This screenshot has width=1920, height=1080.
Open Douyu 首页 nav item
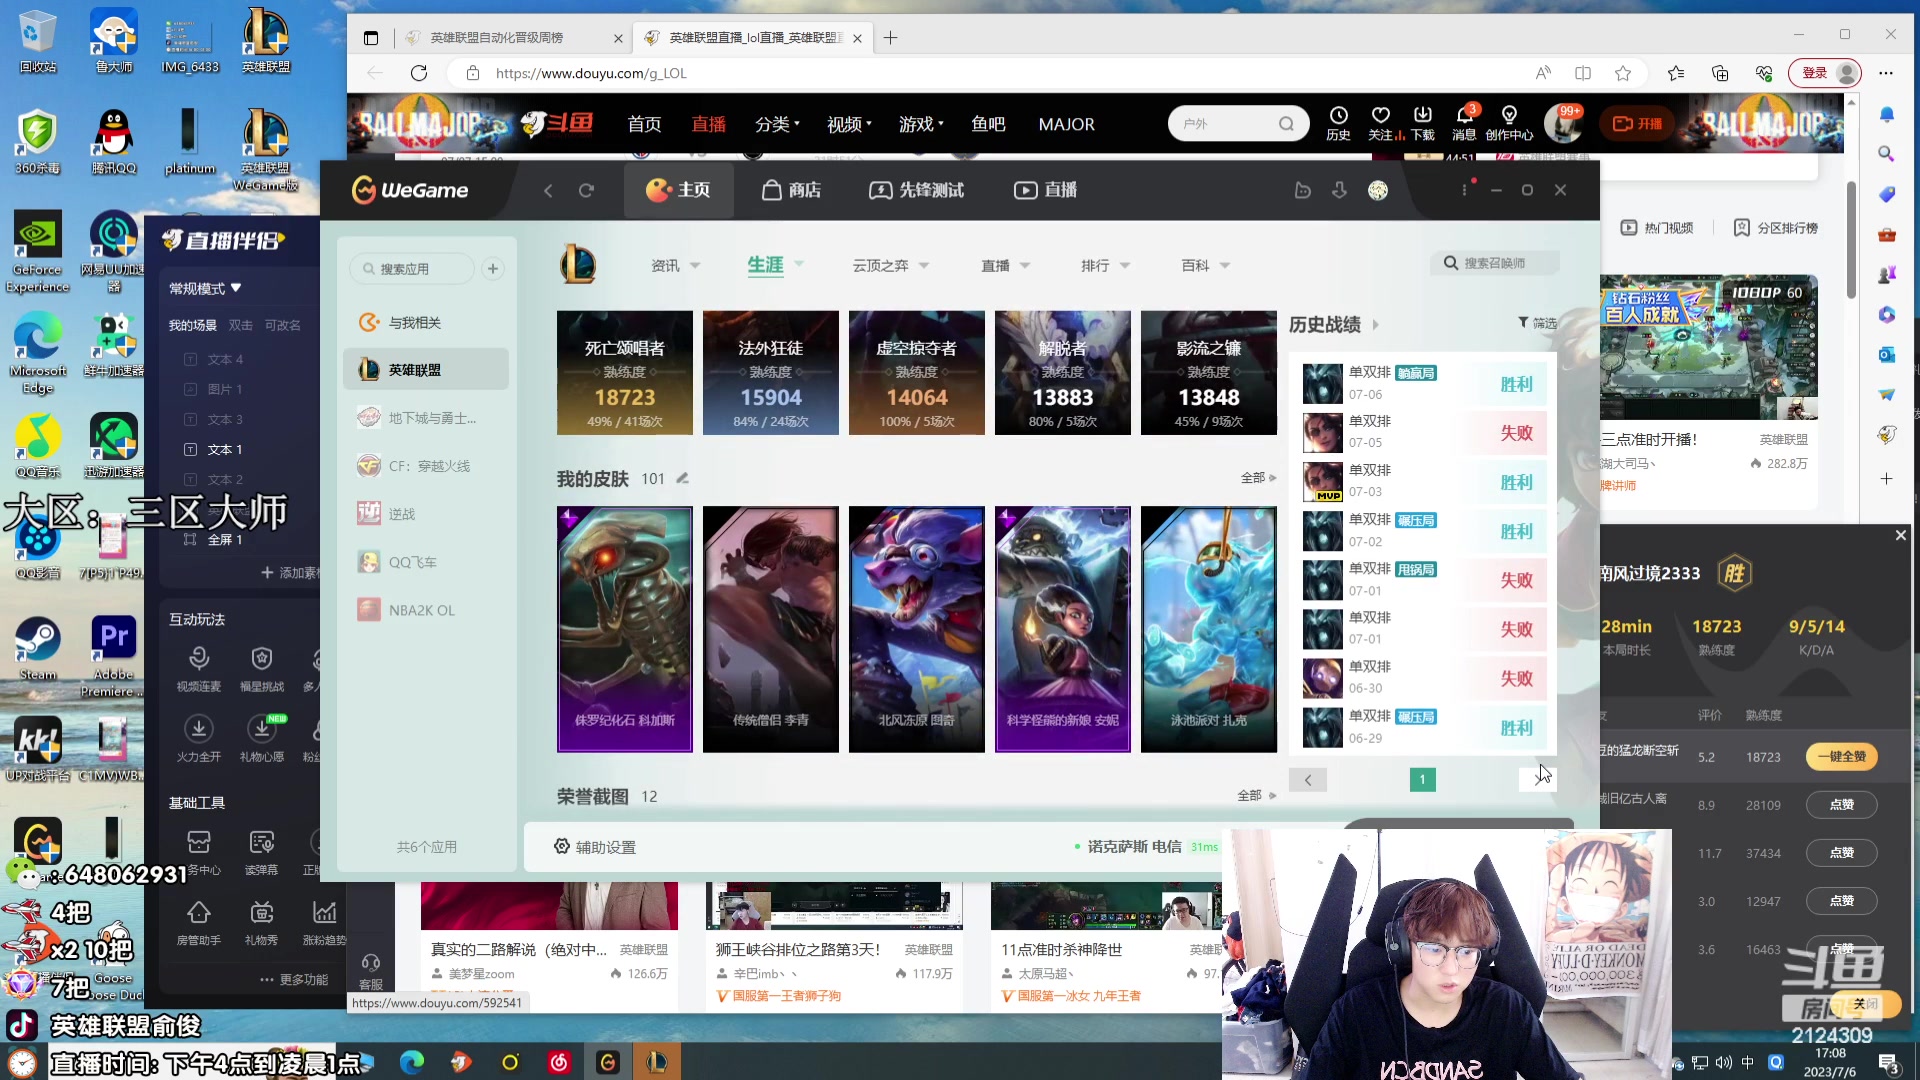point(644,124)
